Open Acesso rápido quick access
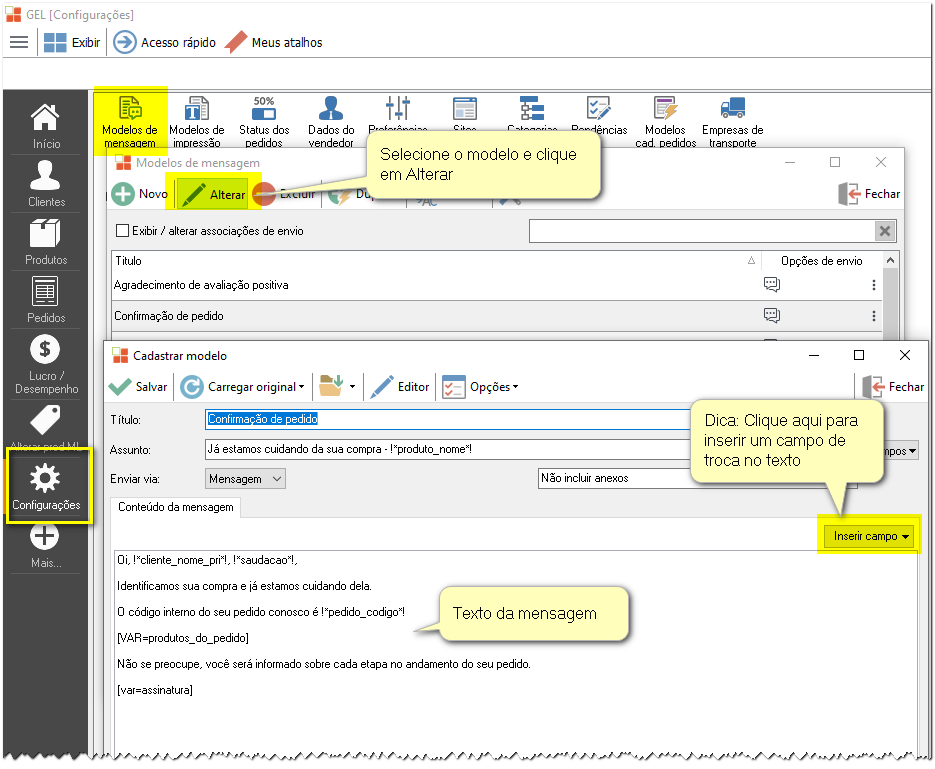Image resolution: width=935 pixels, height=769 pixels. click(165, 42)
